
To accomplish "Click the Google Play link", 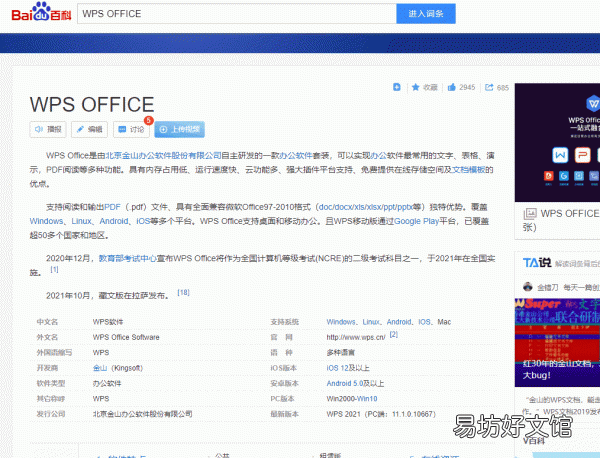I will (416, 221).
